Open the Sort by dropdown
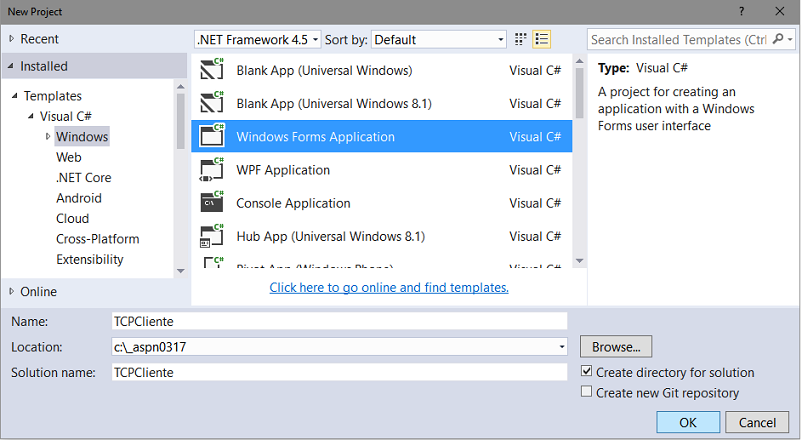The height and width of the screenshot is (440, 802). [x=439, y=39]
